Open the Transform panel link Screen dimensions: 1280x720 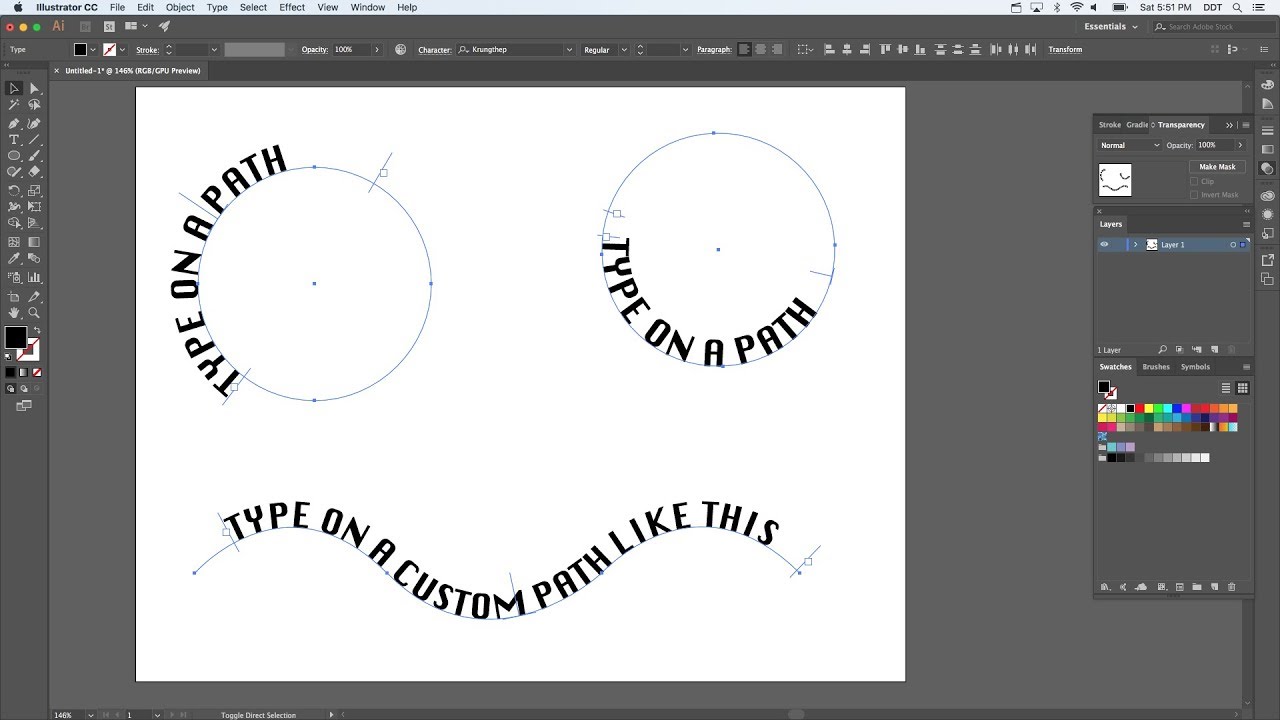point(1065,49)
